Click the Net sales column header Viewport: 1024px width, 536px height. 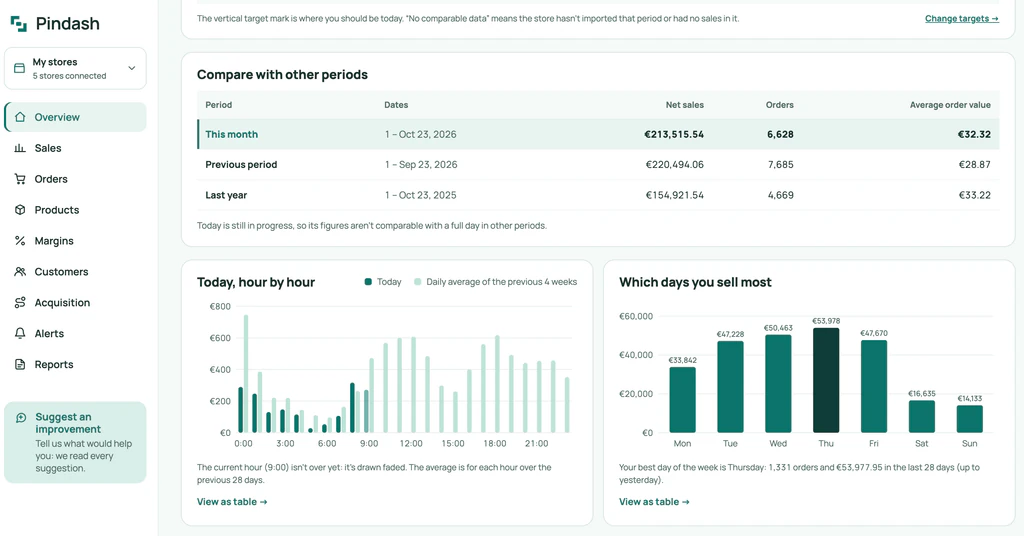tap(684, 104)
